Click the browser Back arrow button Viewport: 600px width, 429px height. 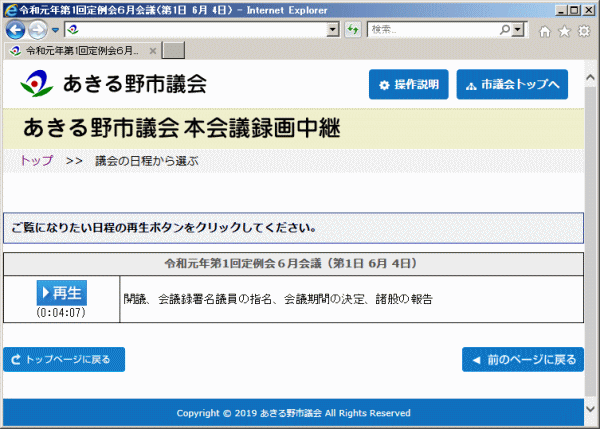(16, 30)
